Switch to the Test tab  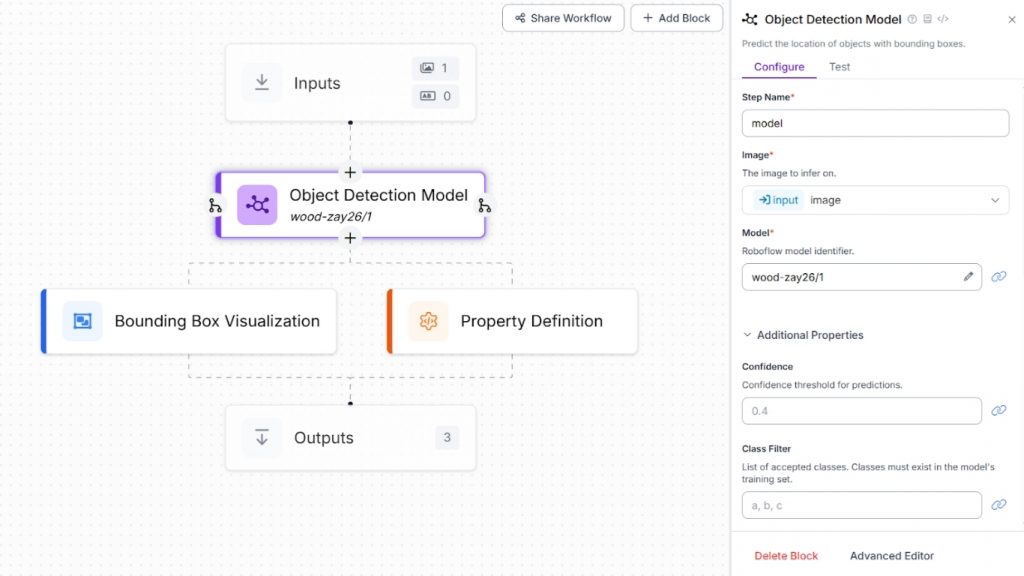[x=839, y=67]
